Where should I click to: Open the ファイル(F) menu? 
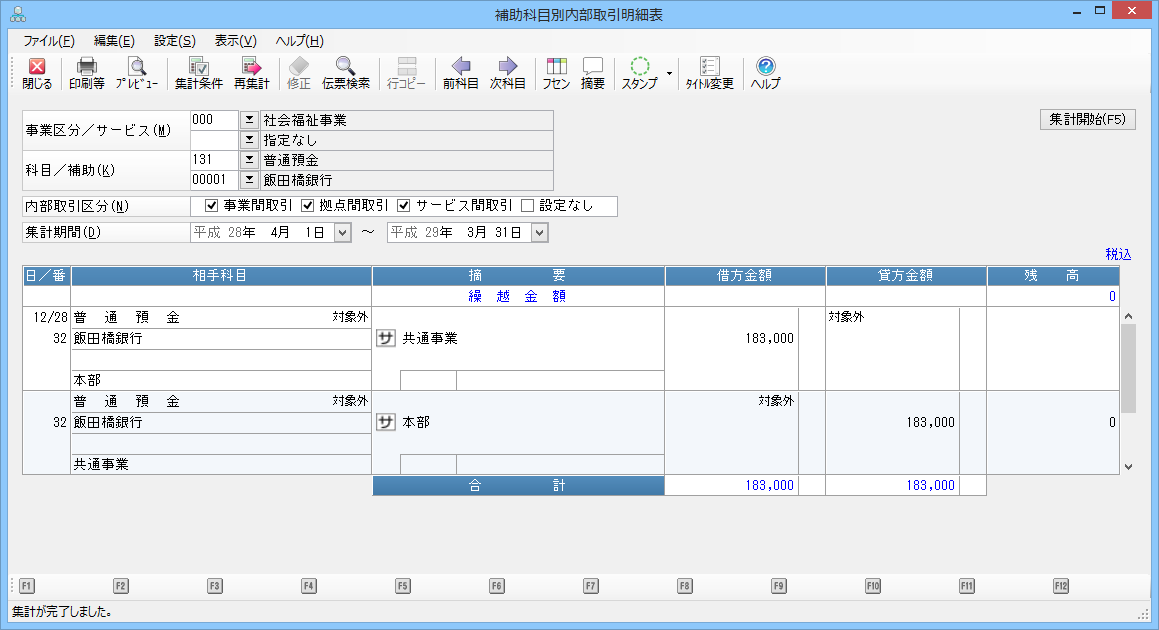(48, 41)
